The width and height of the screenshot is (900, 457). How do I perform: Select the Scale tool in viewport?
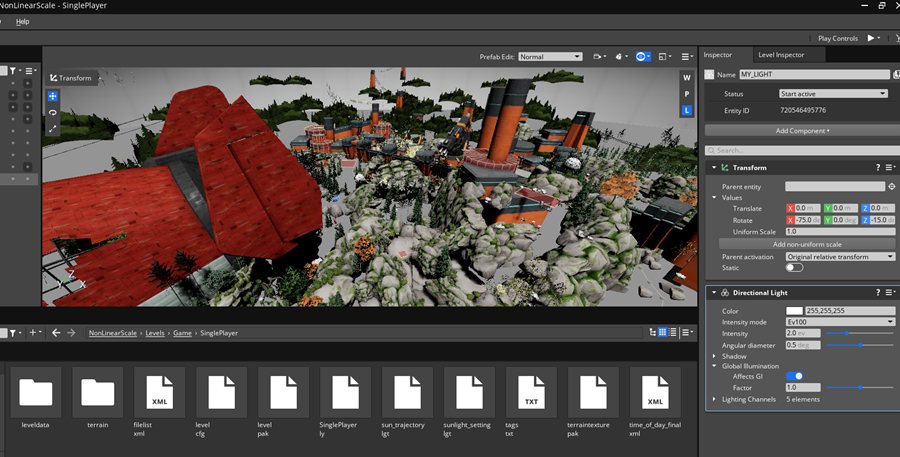point(52,129)
